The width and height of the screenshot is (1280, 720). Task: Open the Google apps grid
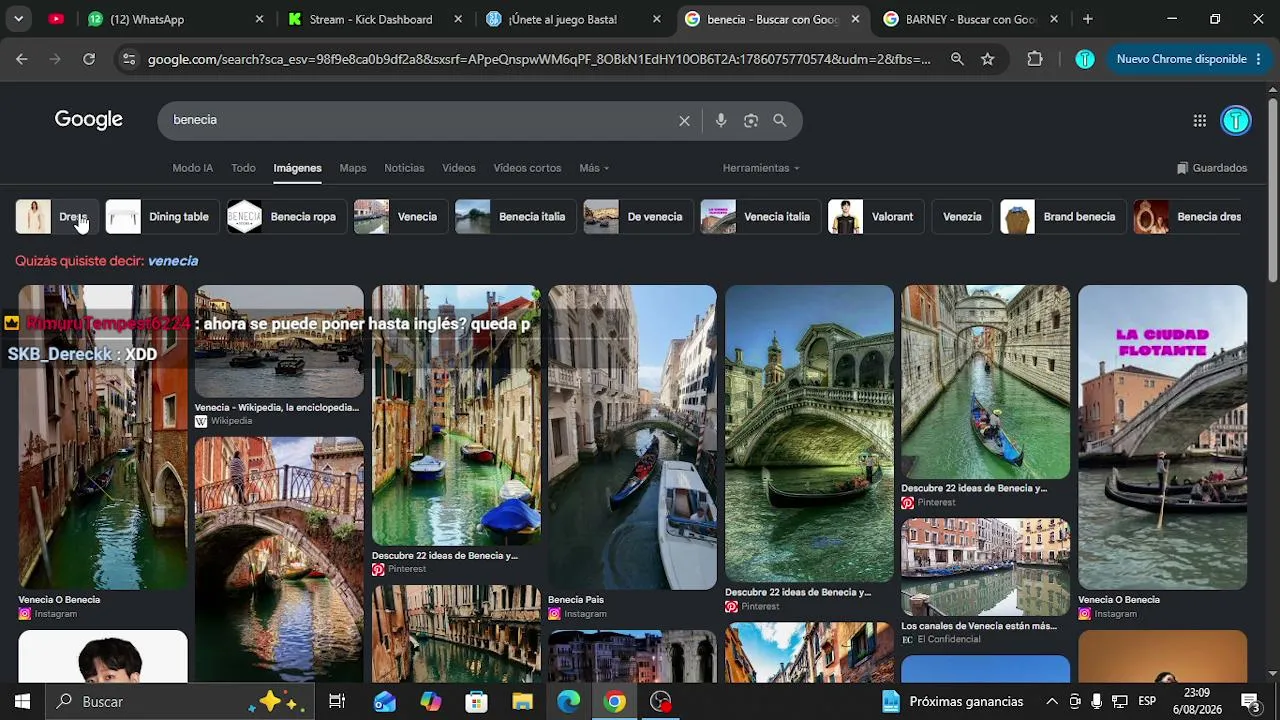coord(1200,120)
